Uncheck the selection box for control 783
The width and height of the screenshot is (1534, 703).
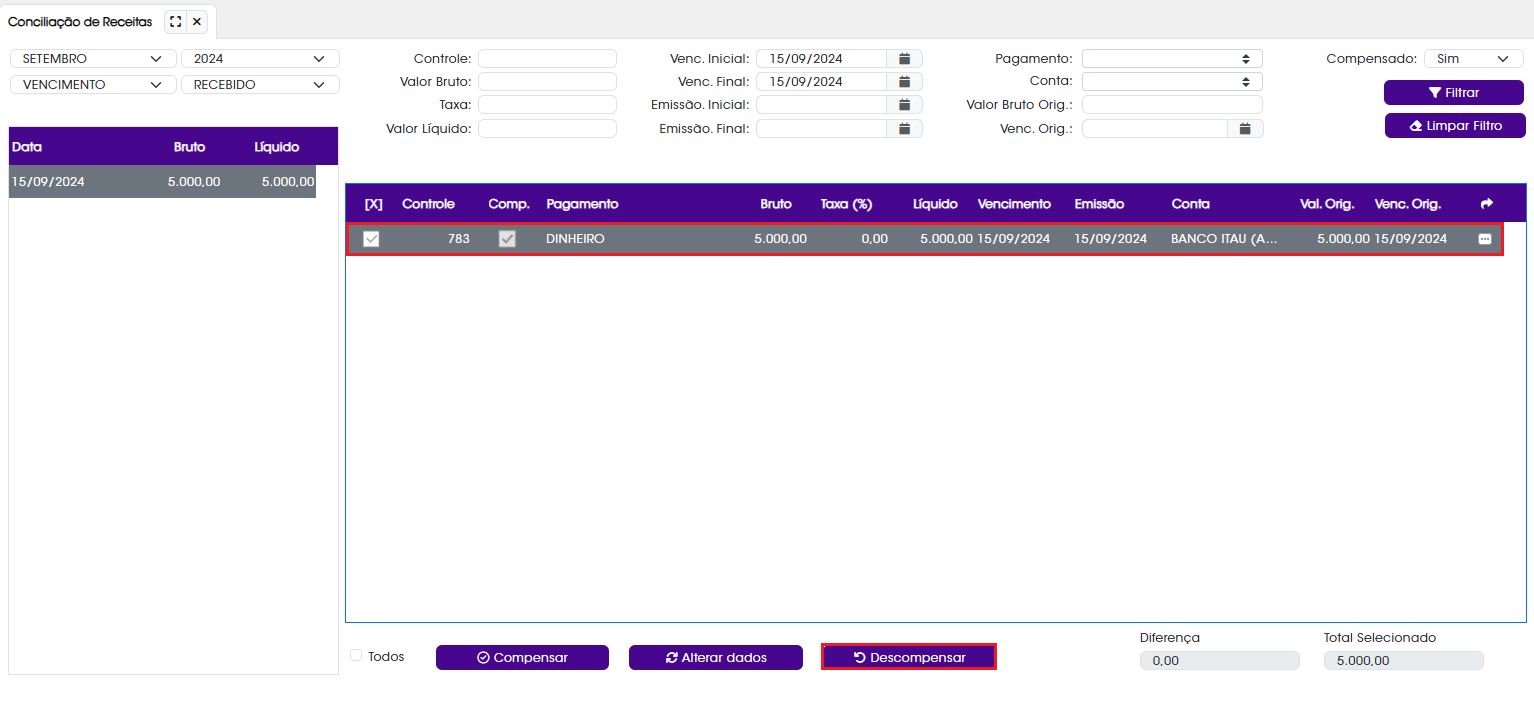[x=371, y=239]
